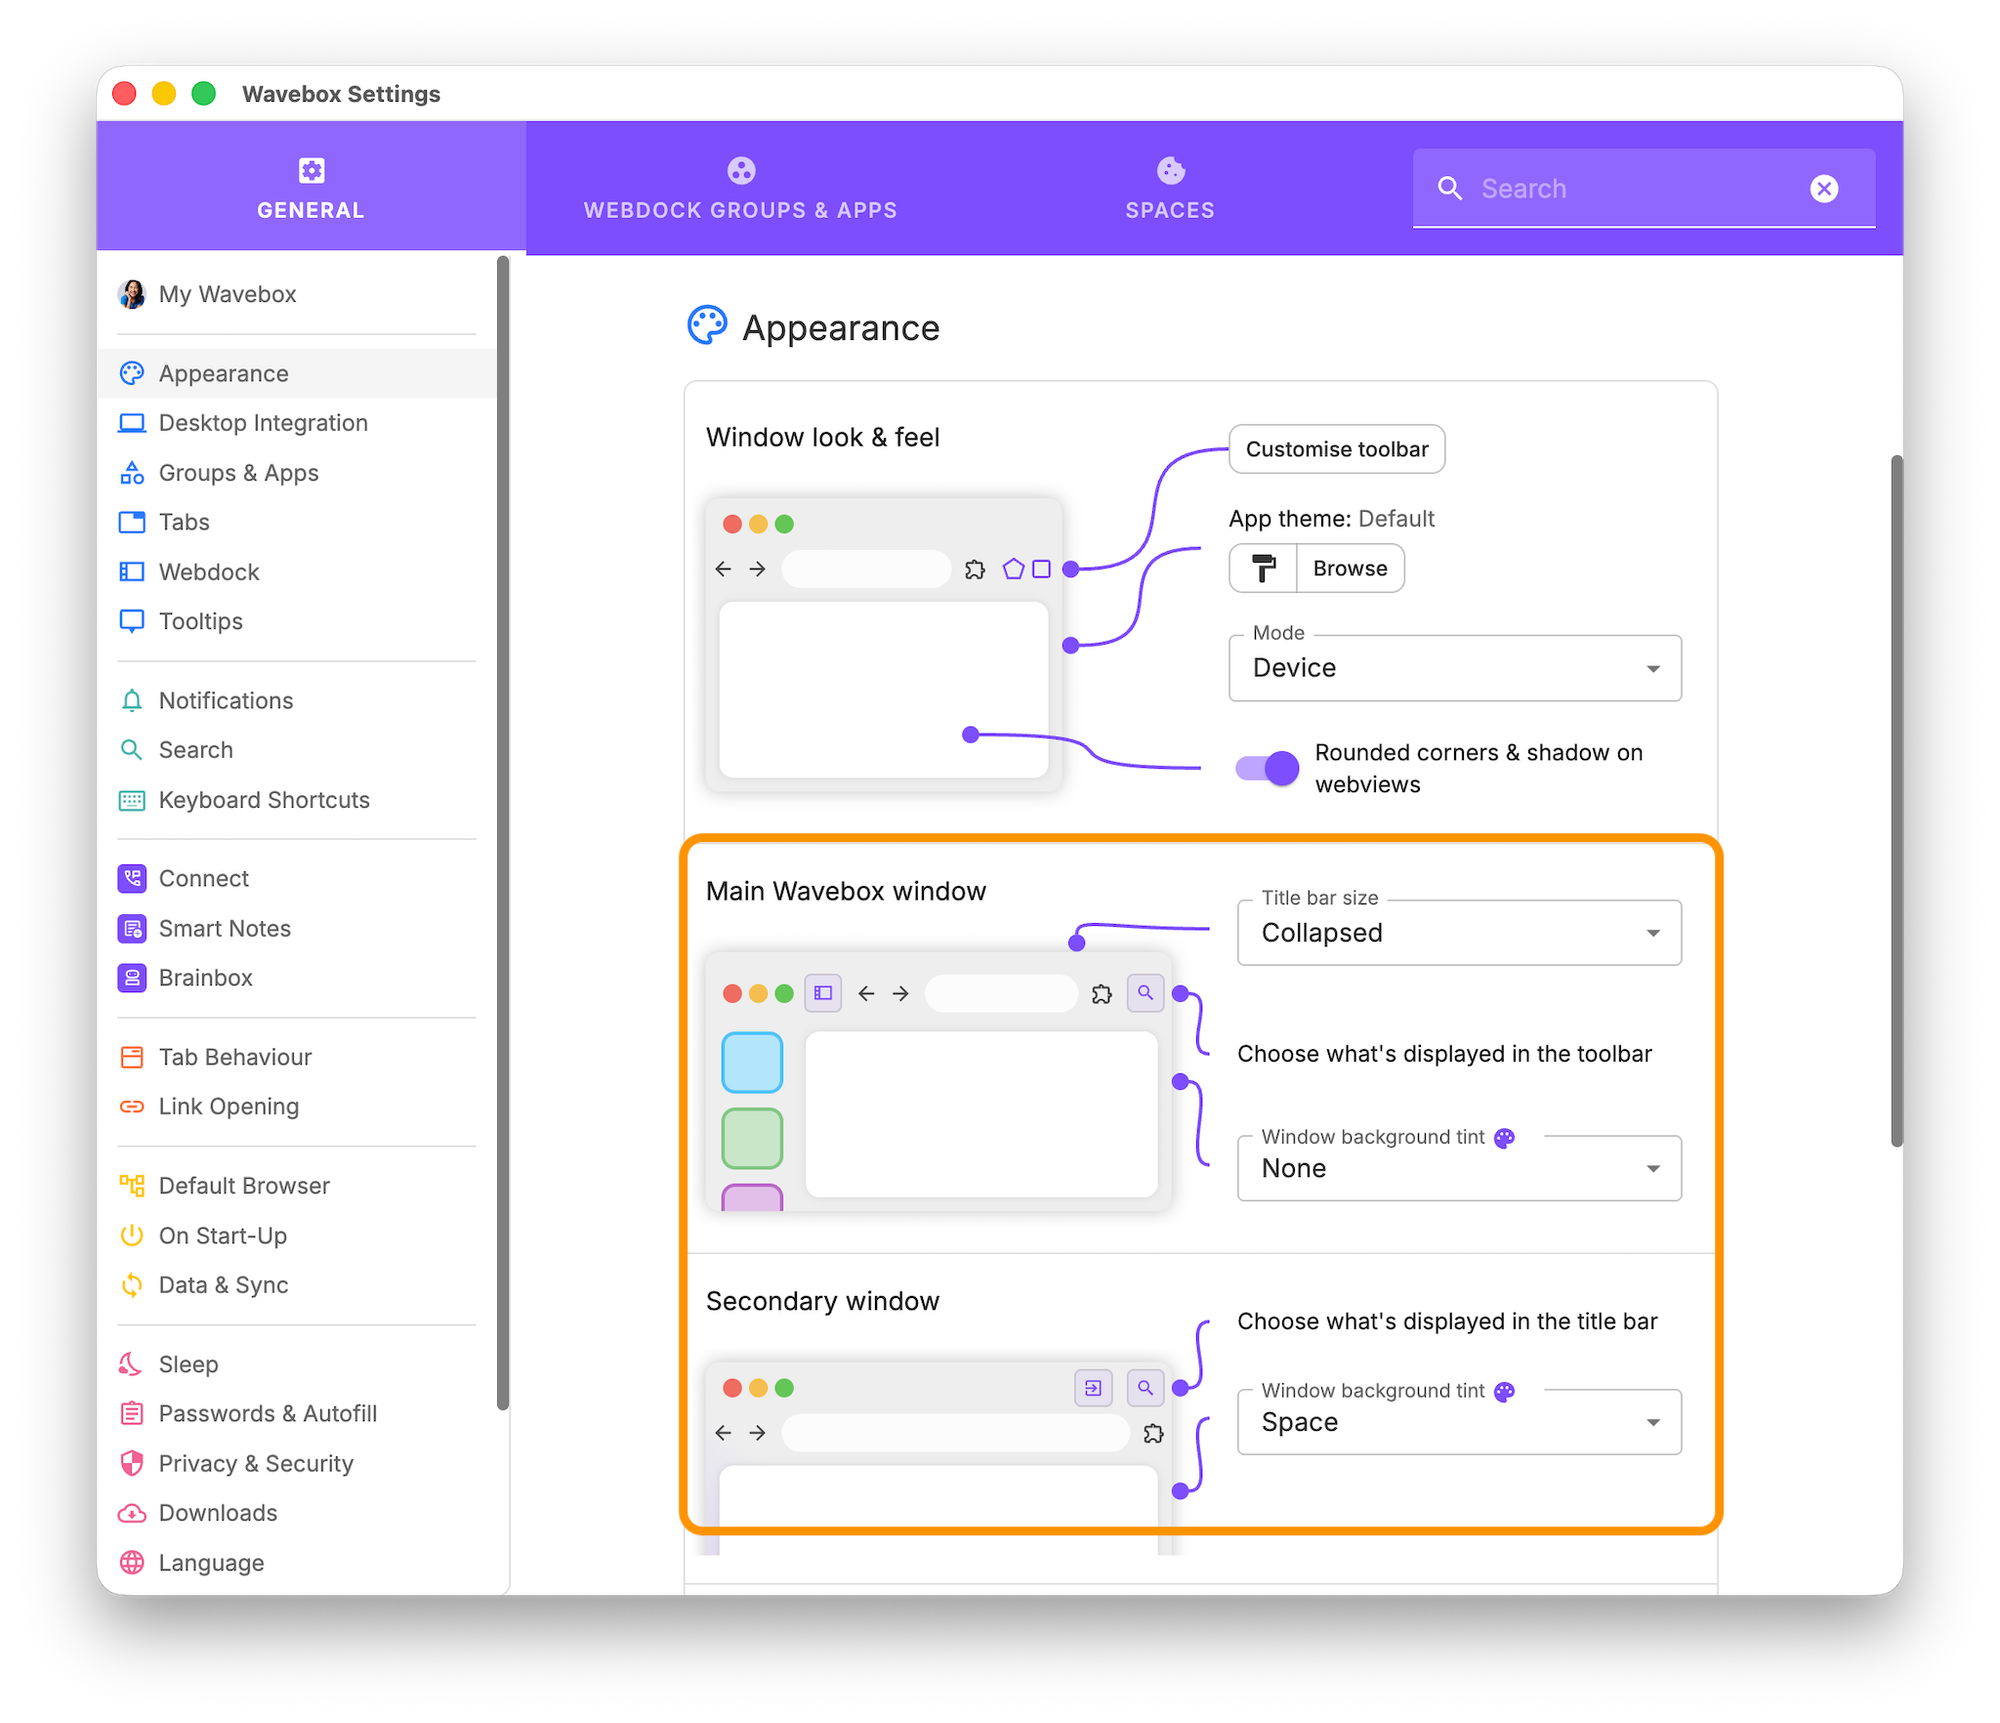Click the On Start-Up power icon
This screenshot has height=1723, width=2000.
click(x=132, y=1235)
